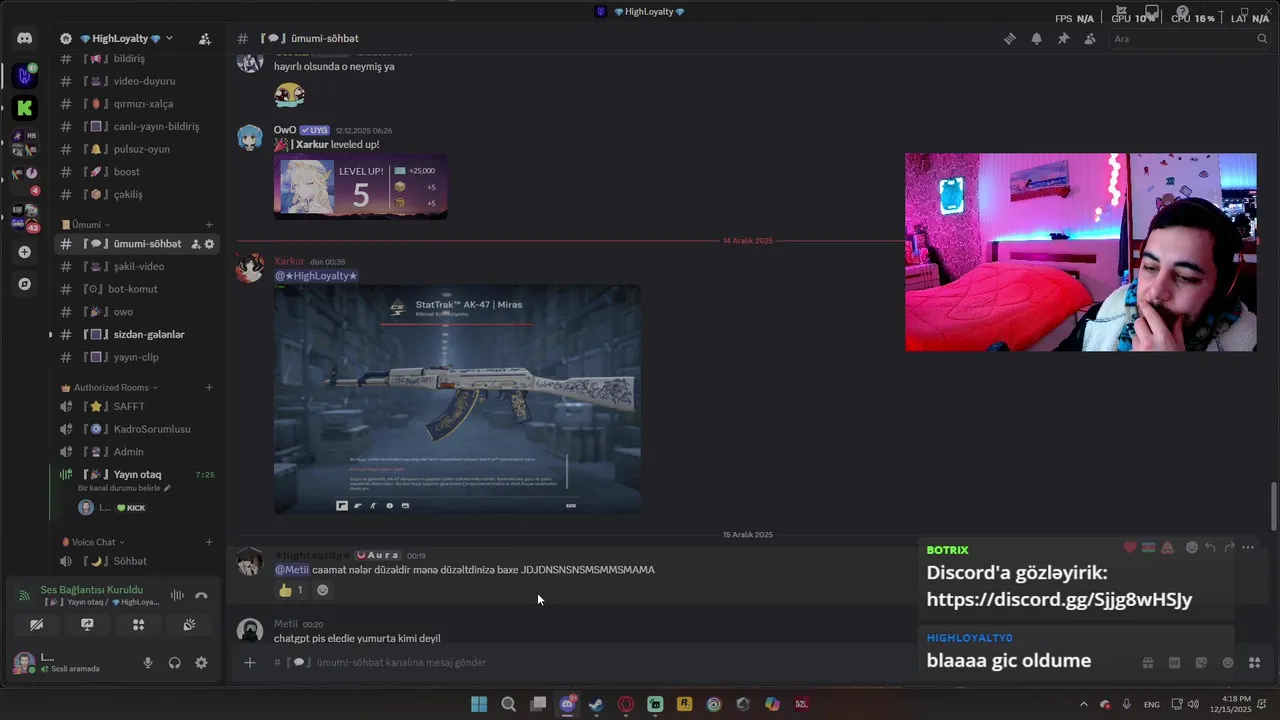Open soundboard icon
This screenshot has width=1280, height=720.
pos(189,625)
